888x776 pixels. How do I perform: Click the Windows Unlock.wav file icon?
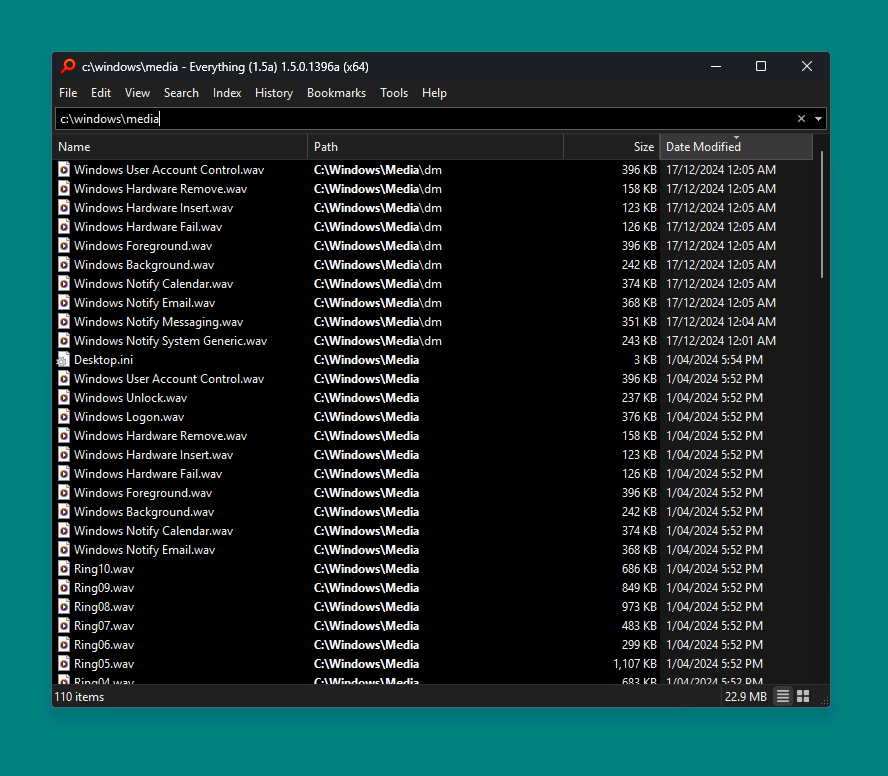[x=64, y=398]
